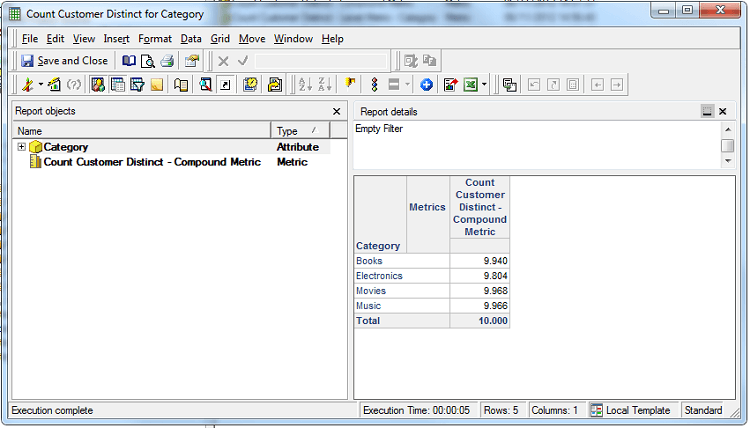Open dropdown arrow beside the wand icon
This screenshot has height=428, width=750.
[41, 85]
